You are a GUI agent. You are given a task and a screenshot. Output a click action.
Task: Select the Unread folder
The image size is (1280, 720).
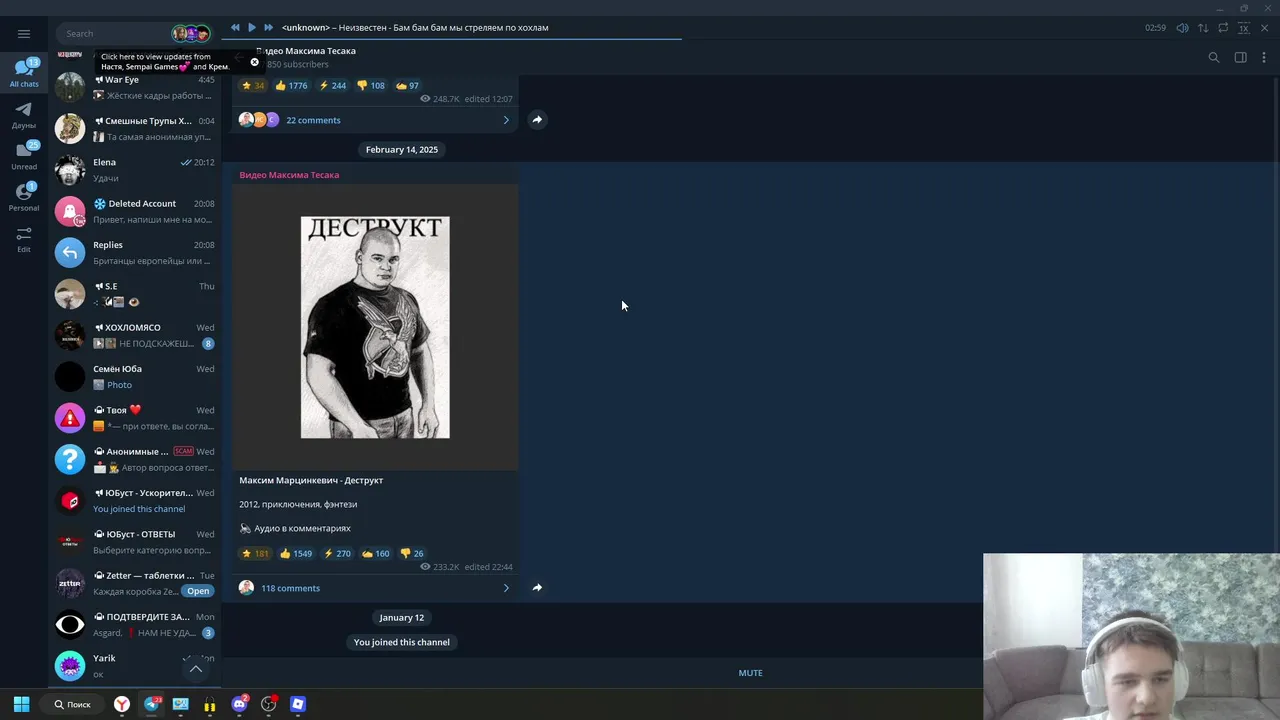point(24,156)
